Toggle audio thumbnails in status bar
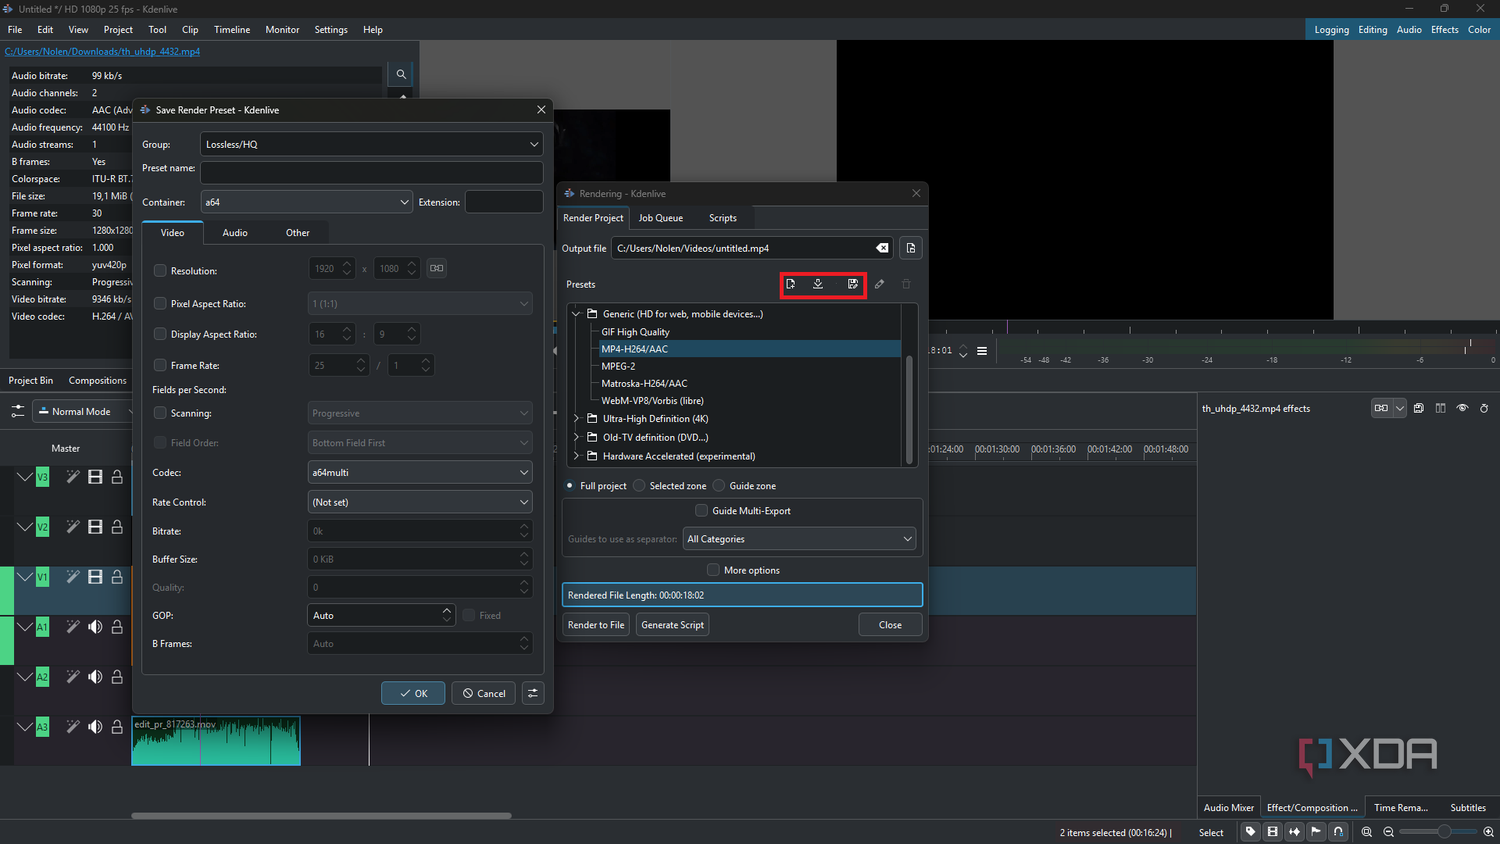Image resolution: width=1500 pixels, height=844 pixels. [1294, 831]
